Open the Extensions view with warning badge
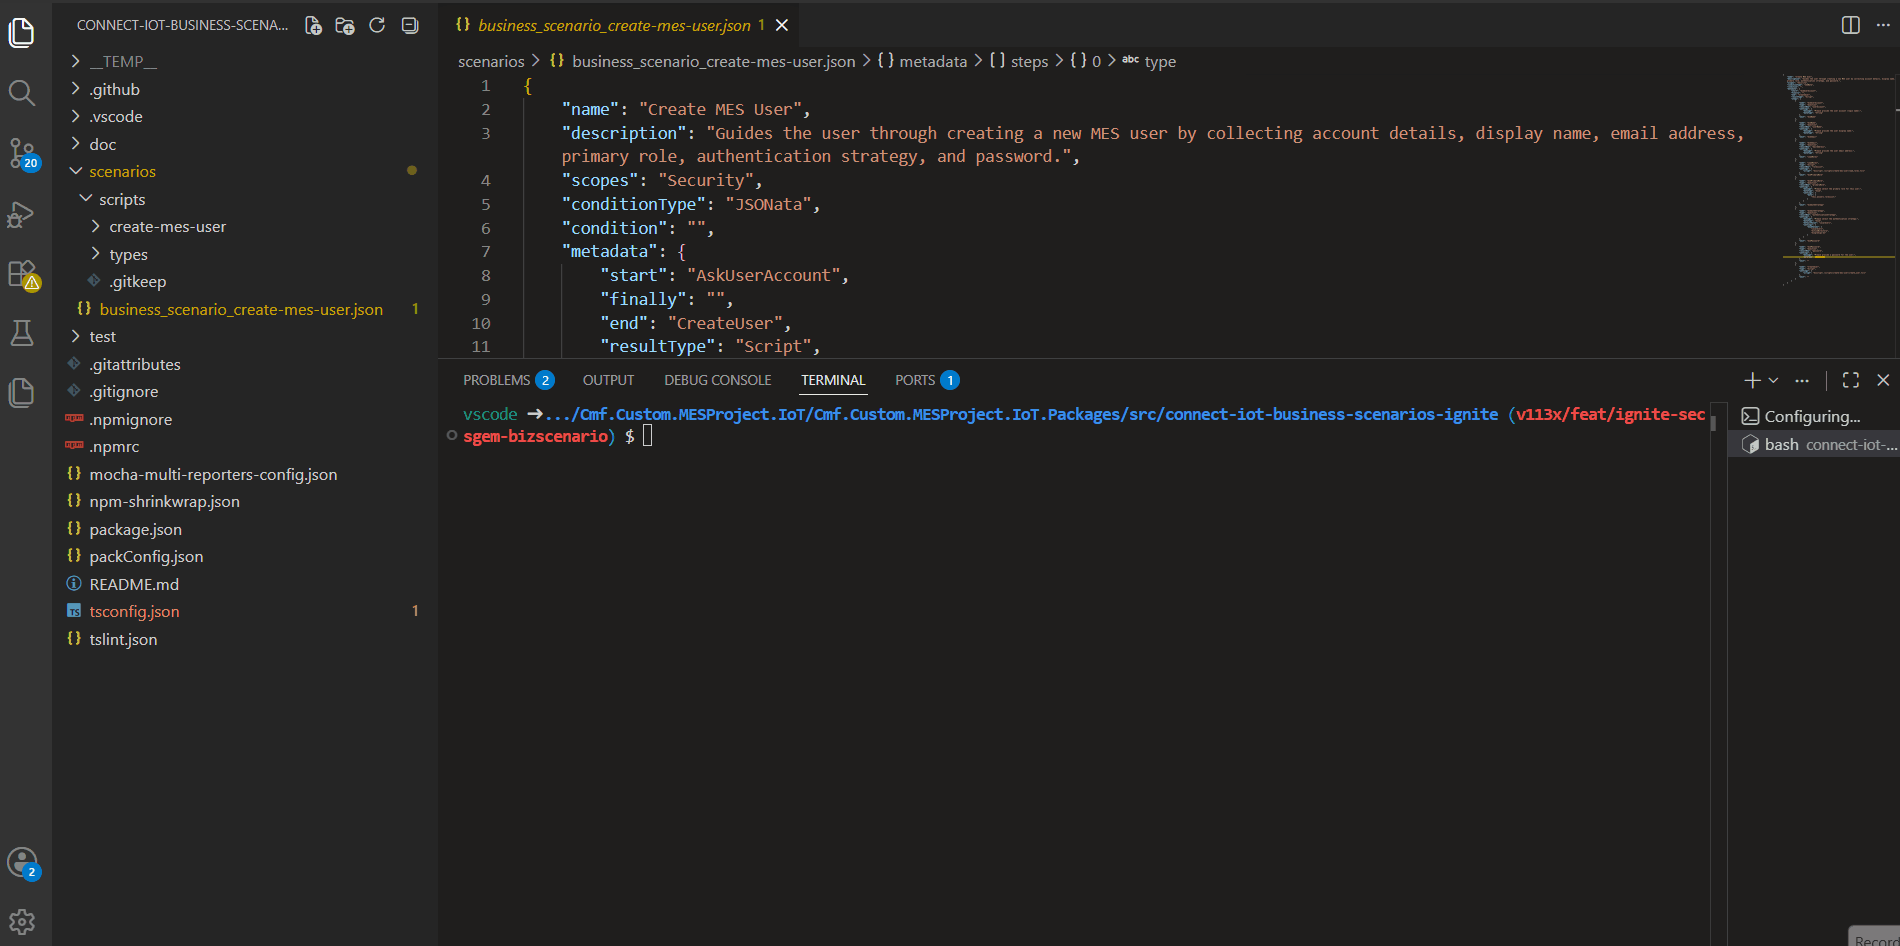Viewport: 1900px width, 946px height. (x=22, y=274)
